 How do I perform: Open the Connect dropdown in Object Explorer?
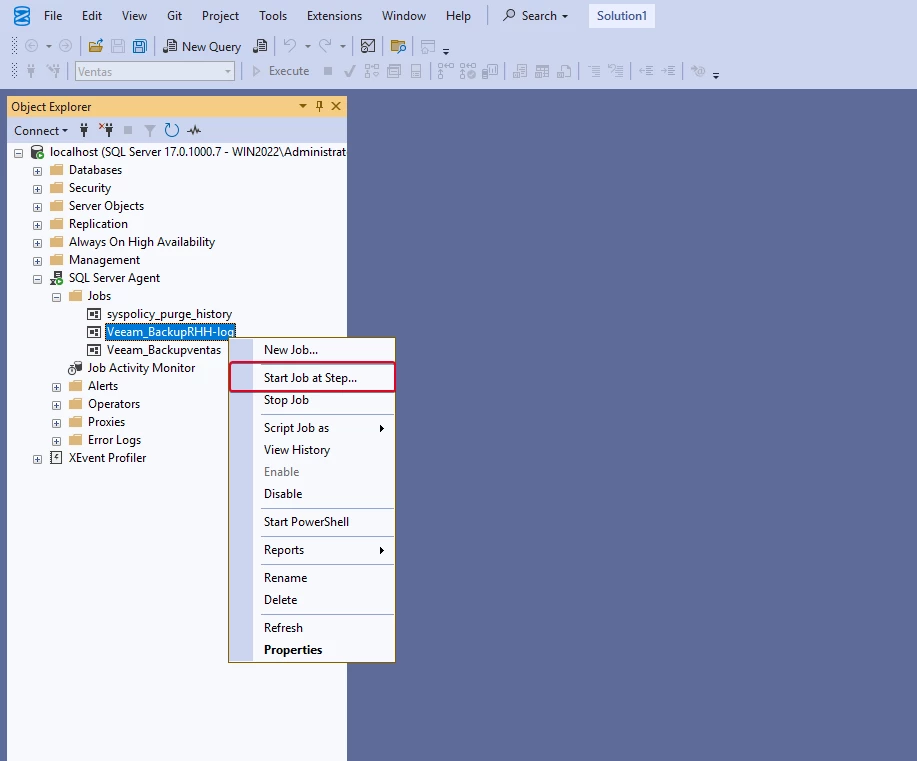[x=41, y=130]
